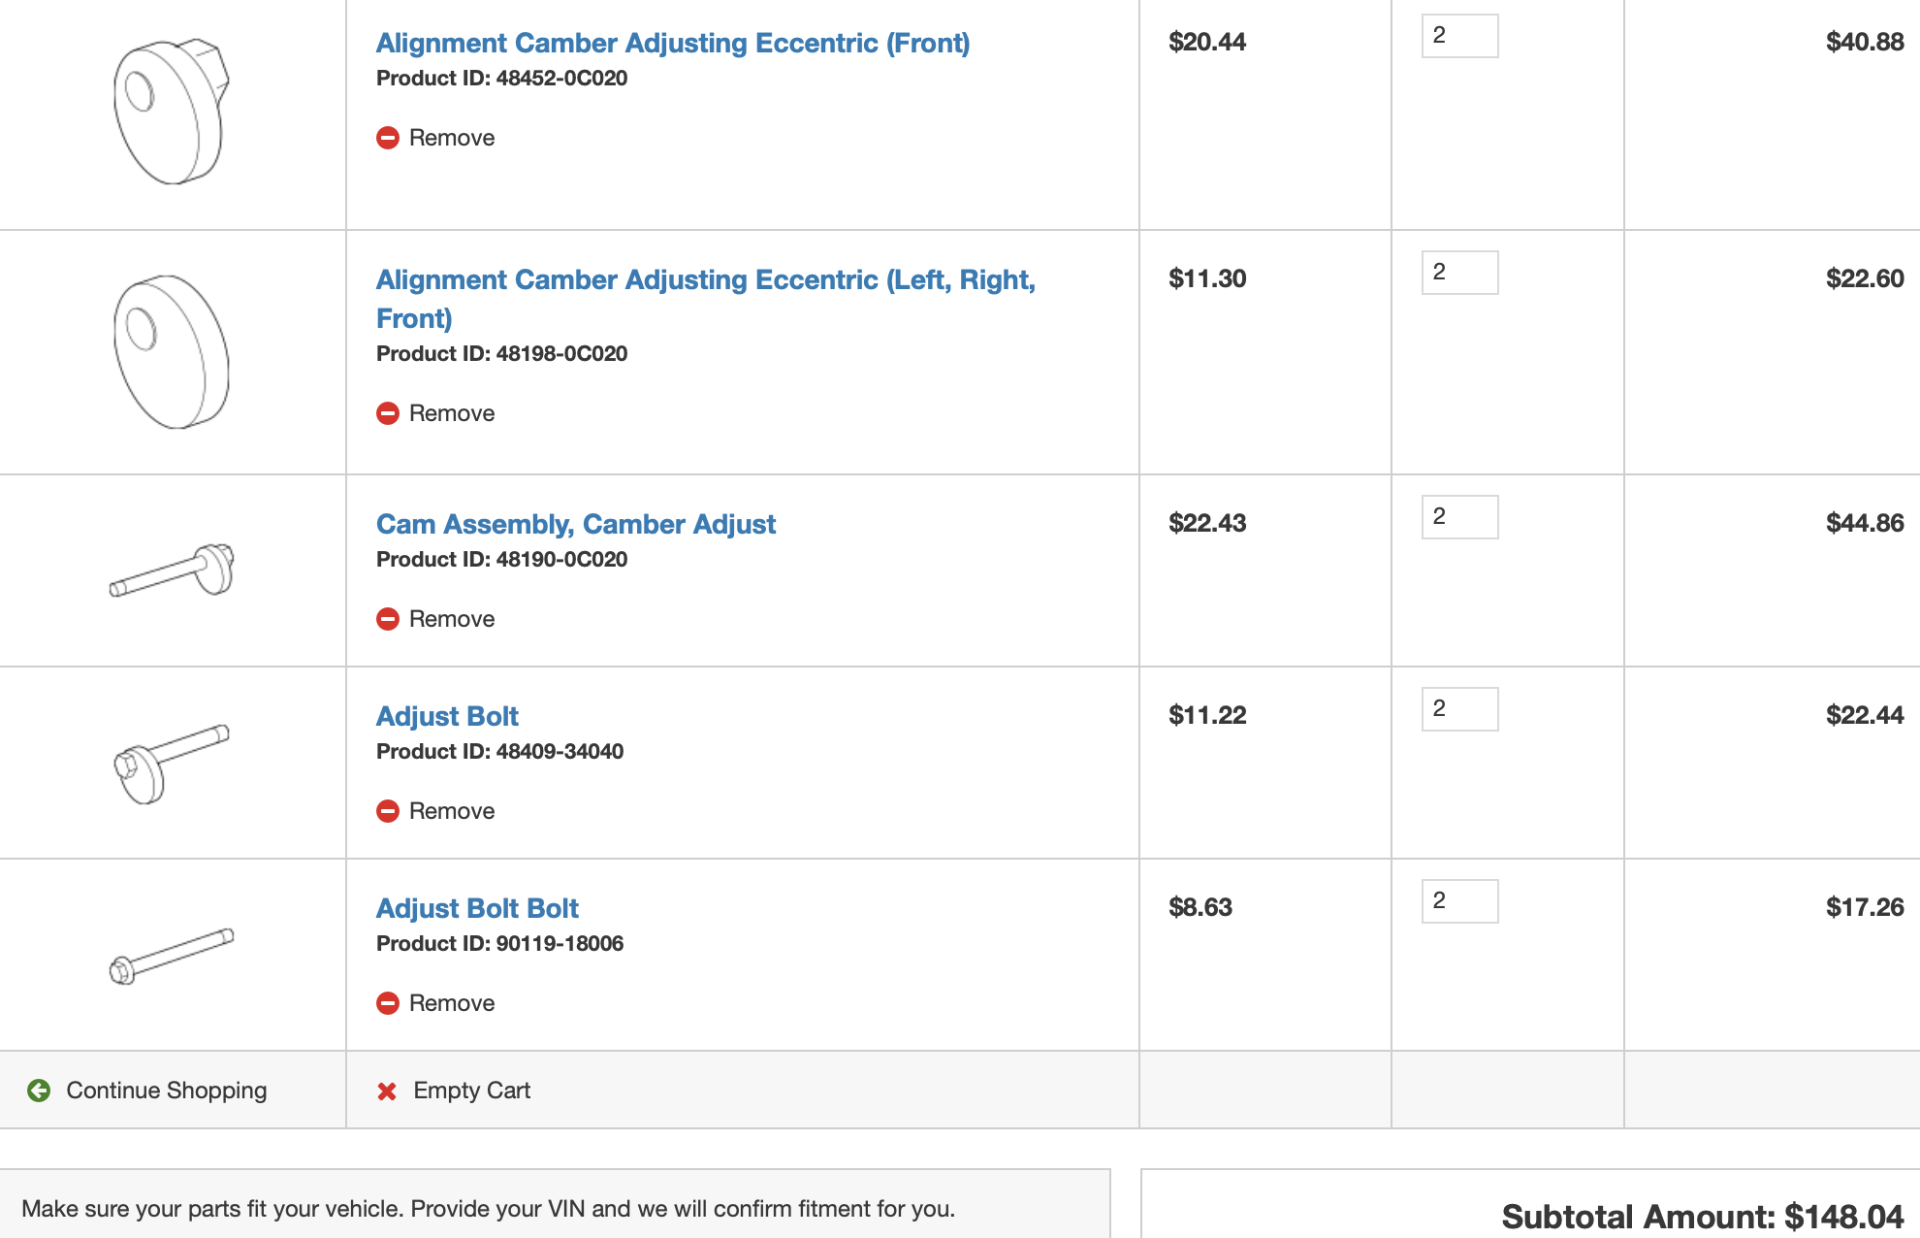Open the Cam Assembly, Camber Adjust link
Viewport: 1920px width, 1238px height.
point(575,524)
